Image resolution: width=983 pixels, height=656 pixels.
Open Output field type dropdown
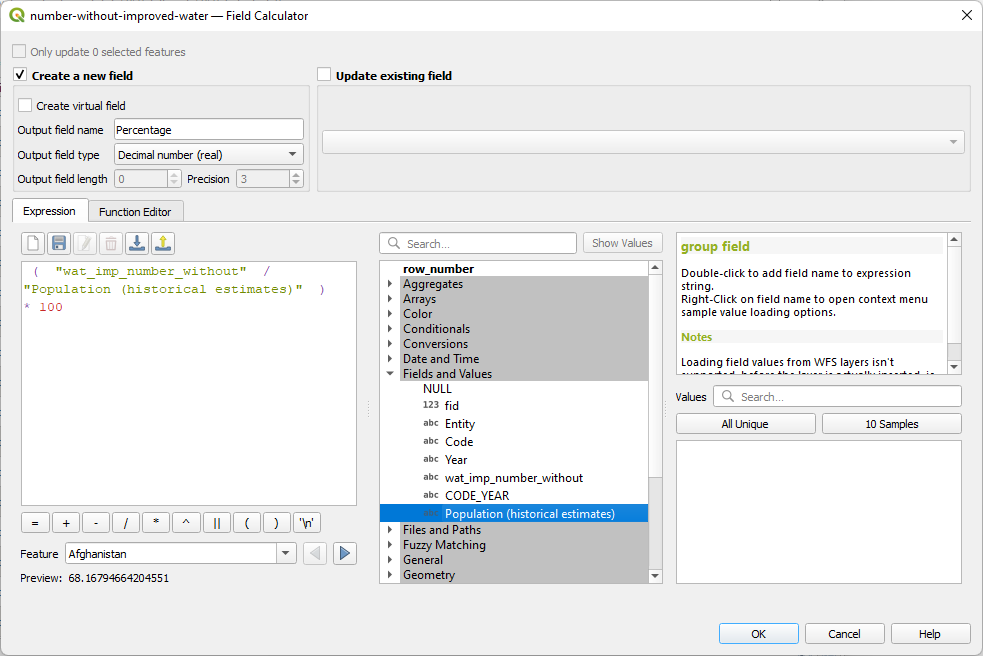coord(208,155)
